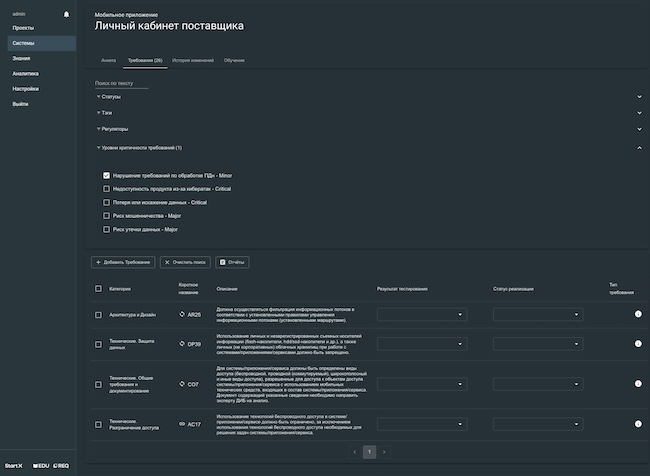Click the sync icon beside DP39
The image size is (650, 476).
[x=182, y=344]
